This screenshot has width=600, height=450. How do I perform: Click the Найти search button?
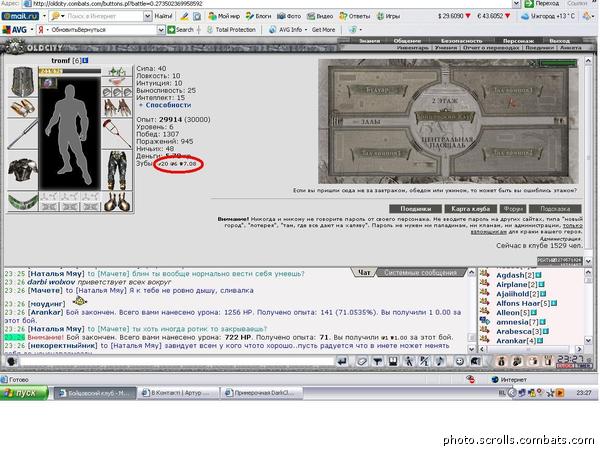click(163, 16)
